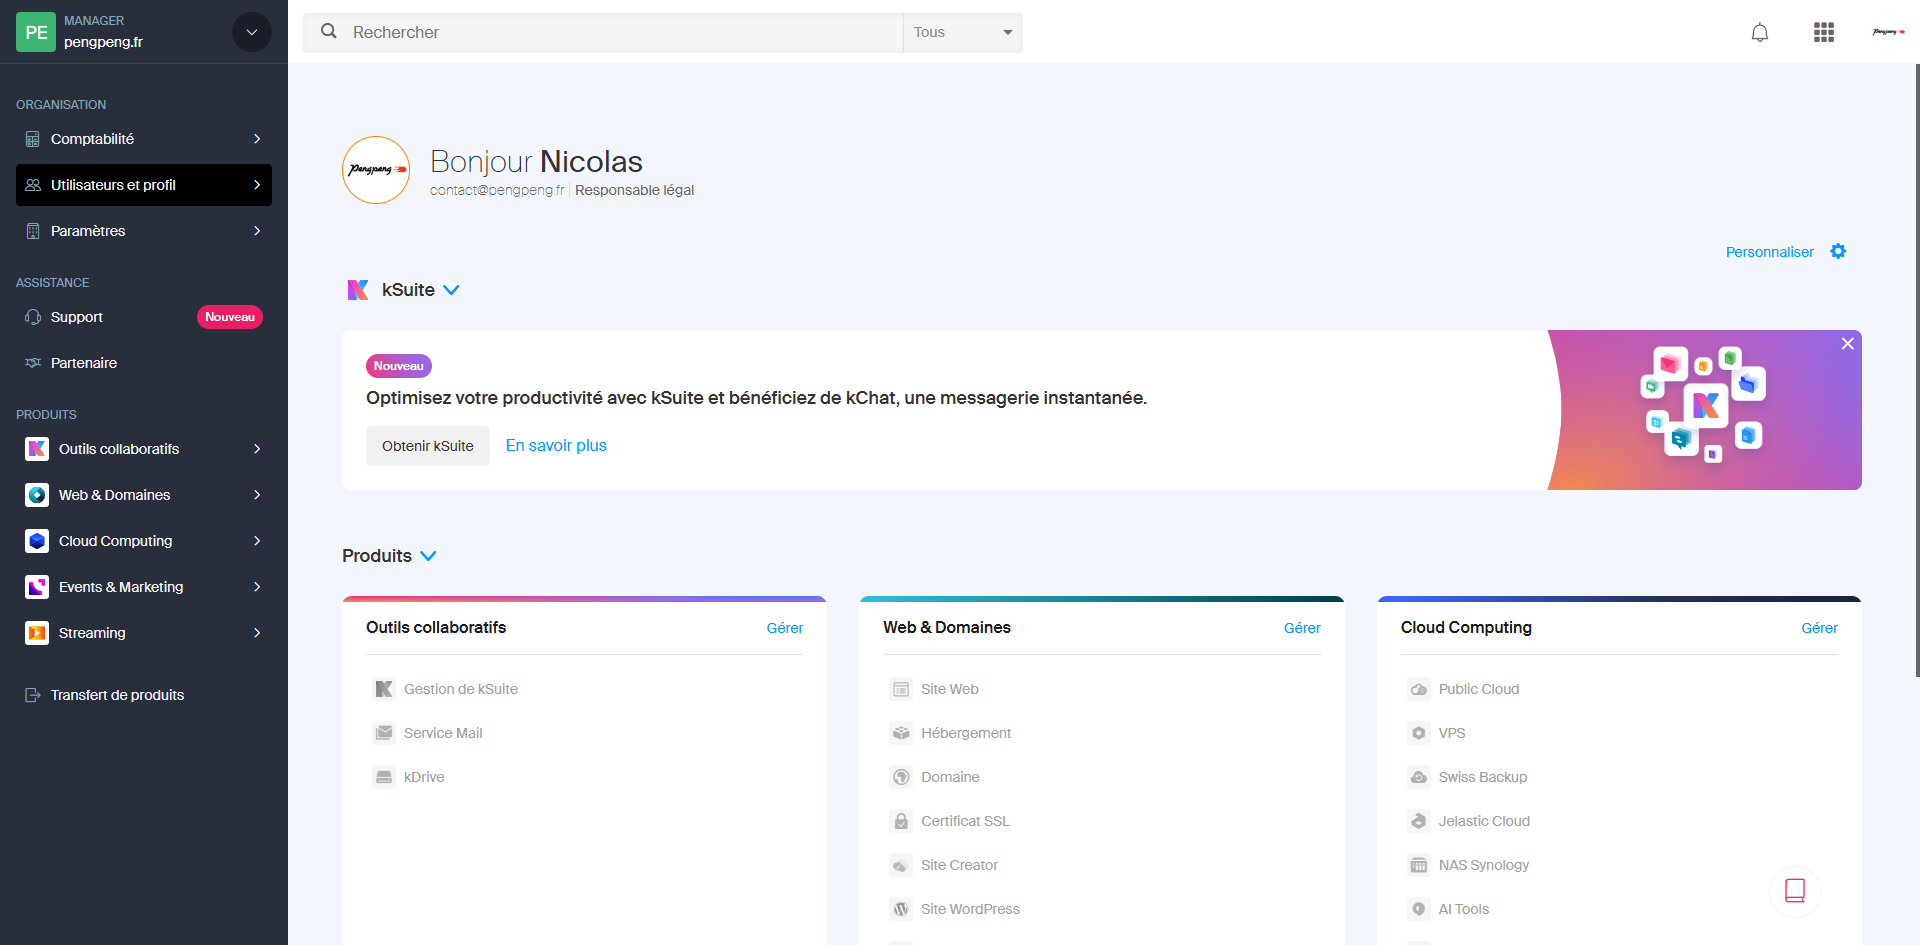Click the search magnifier icon
This screenshot has height=945, width=1920.
328,32
